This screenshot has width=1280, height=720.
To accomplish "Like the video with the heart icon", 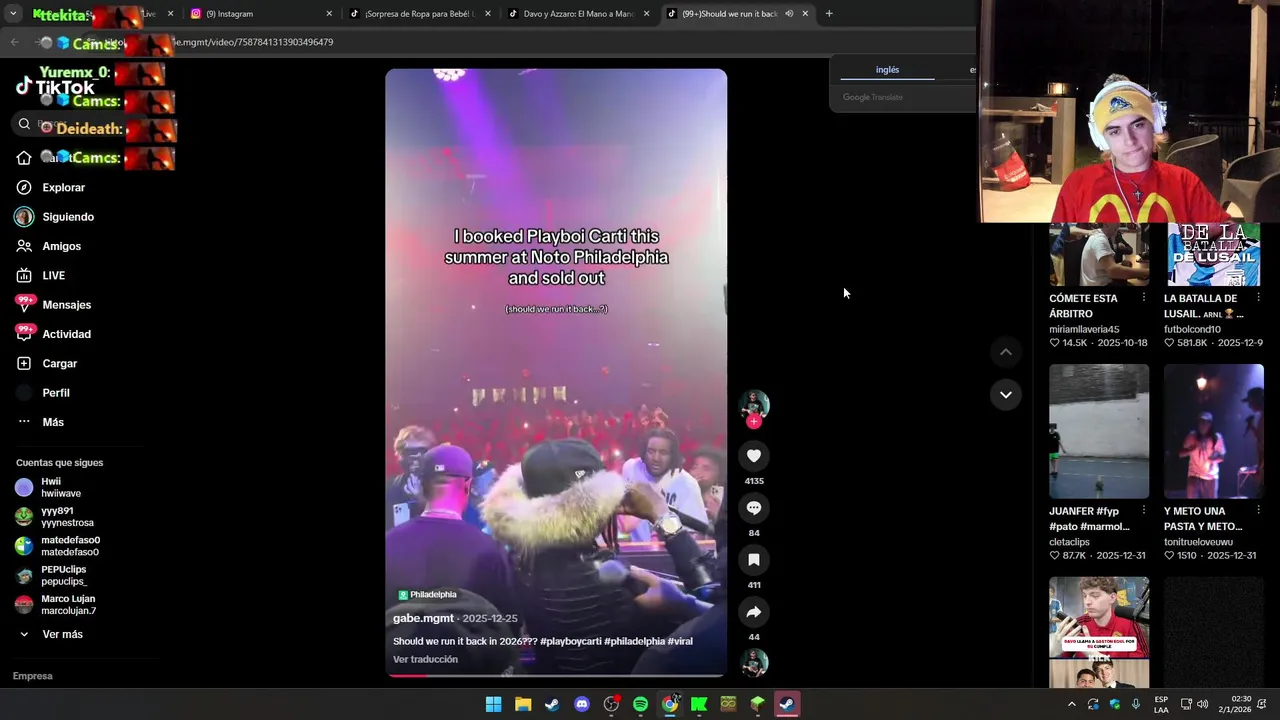I will [754, 456].
